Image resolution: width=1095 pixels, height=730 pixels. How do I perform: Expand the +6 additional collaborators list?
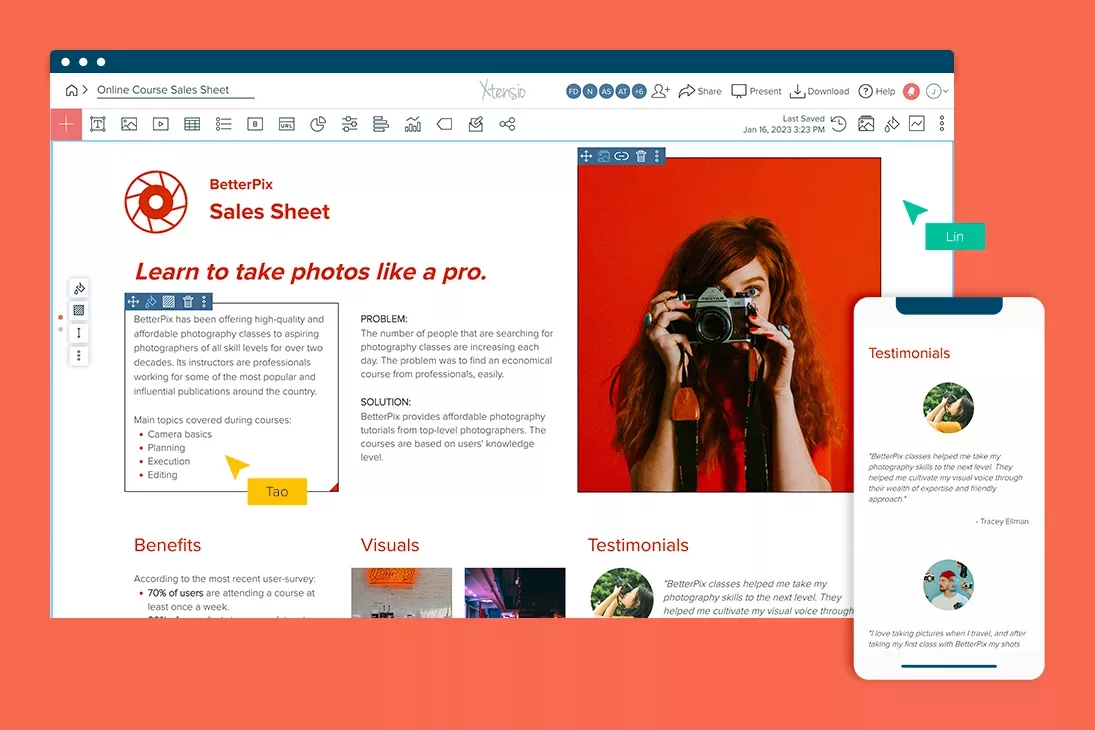(639, 91)
